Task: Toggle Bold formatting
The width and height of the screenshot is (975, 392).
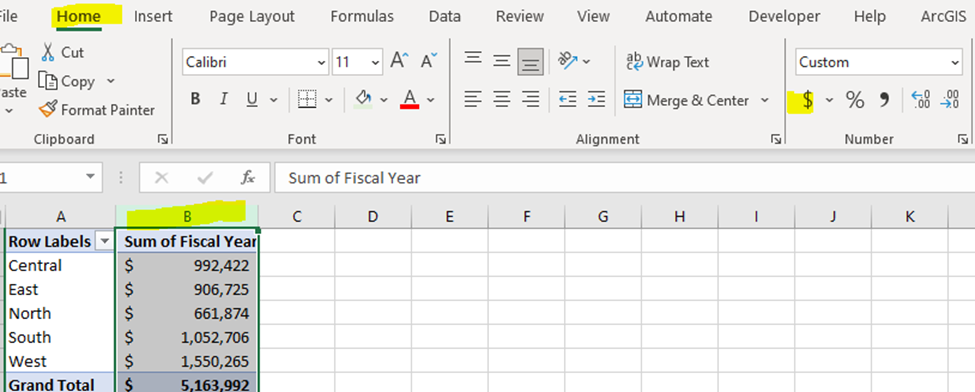Action: point(195,99)
